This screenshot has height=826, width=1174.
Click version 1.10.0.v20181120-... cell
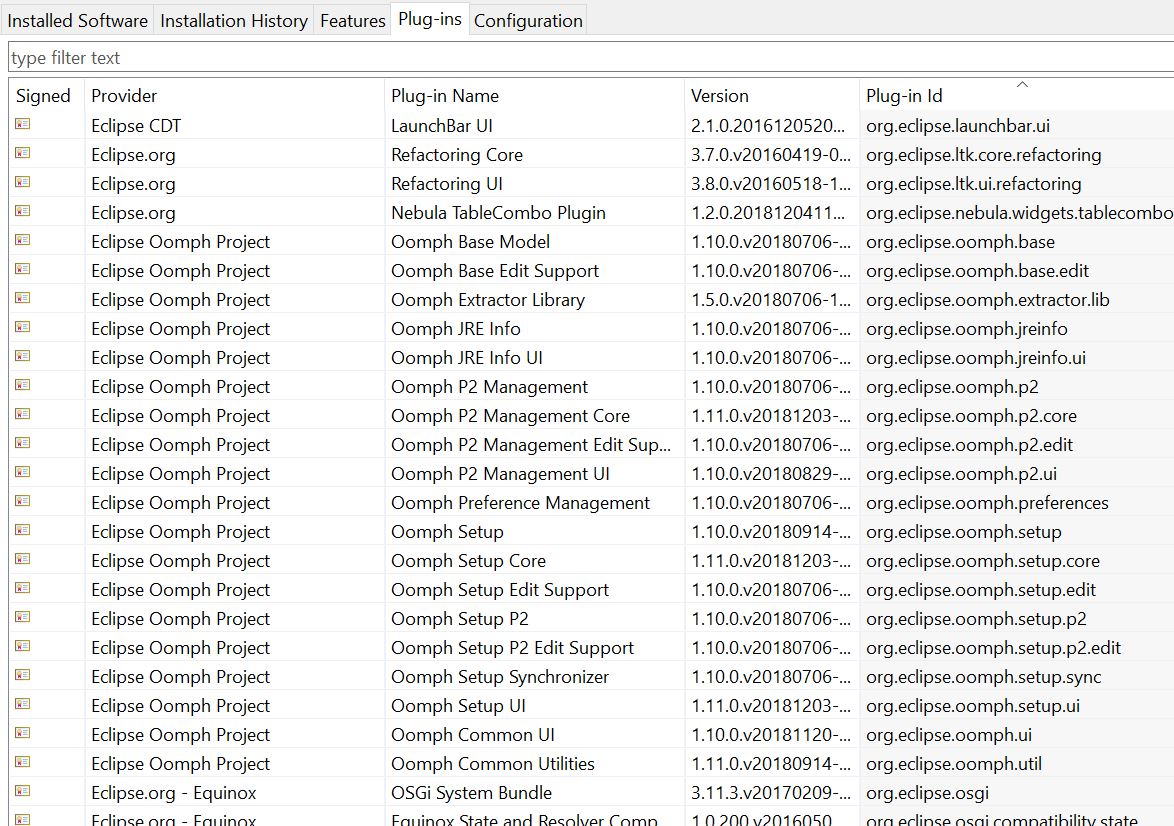click(x=770, y=735)
